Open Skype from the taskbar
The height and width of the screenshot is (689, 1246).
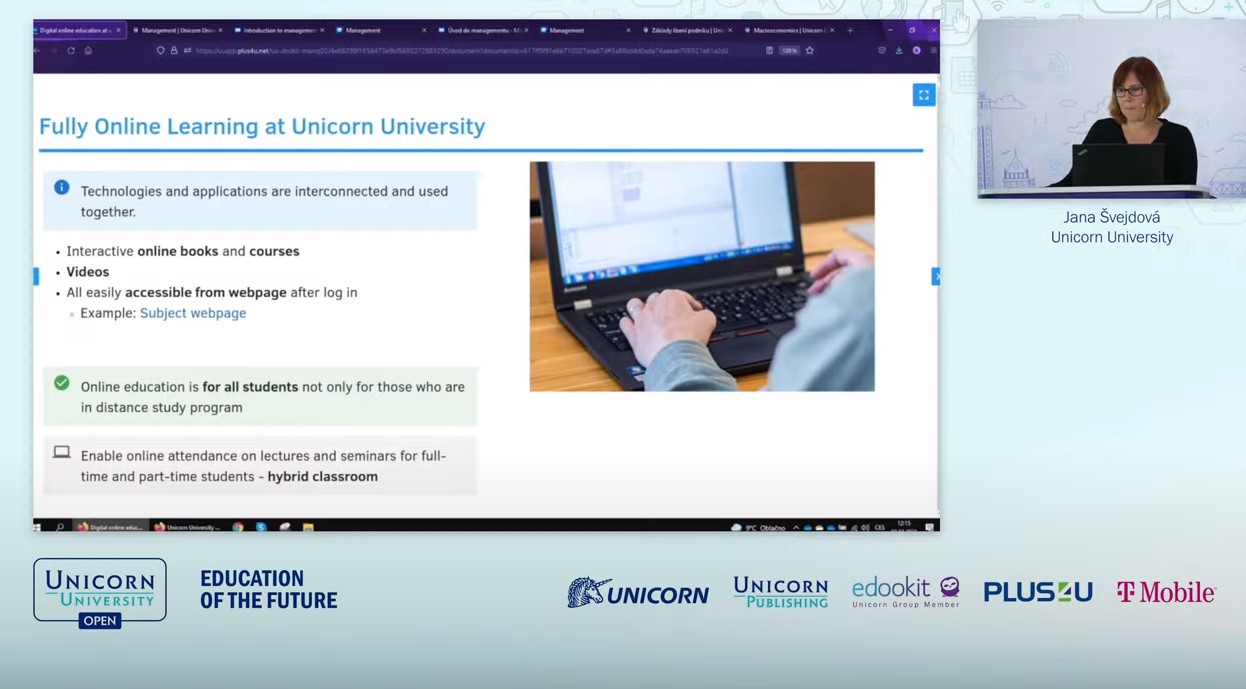pyautogui.click(x=261, y=526)
